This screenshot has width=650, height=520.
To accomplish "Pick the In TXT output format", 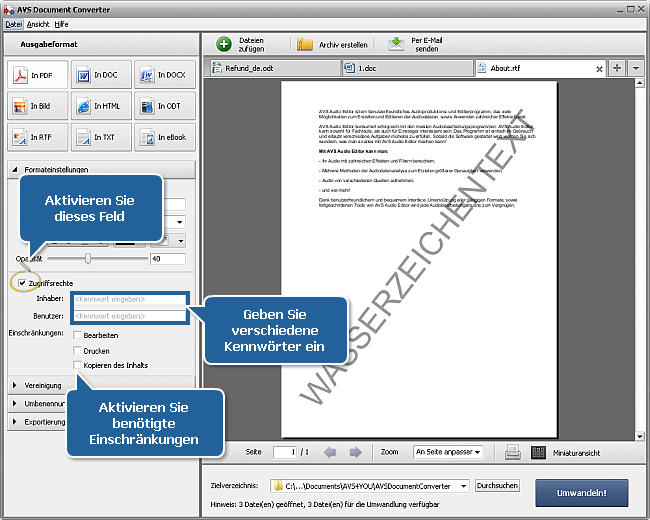I will 101,137.
